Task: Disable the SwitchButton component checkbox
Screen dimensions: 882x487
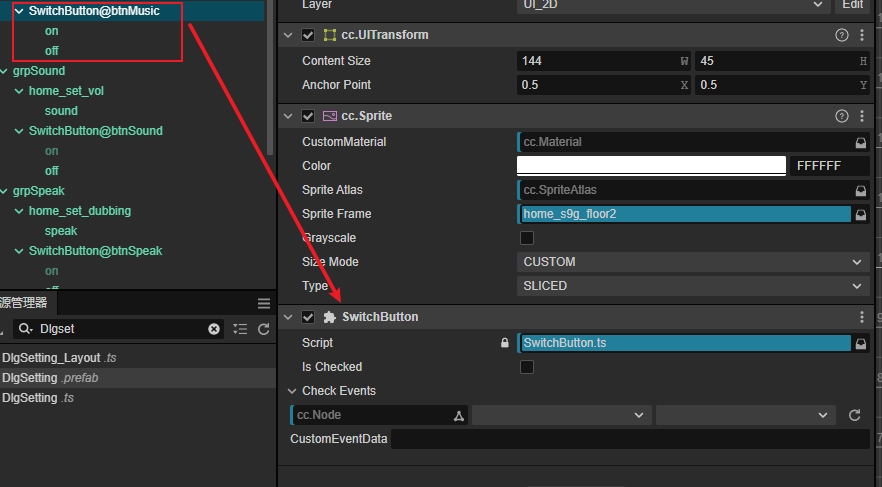Action: click(308, 317)
